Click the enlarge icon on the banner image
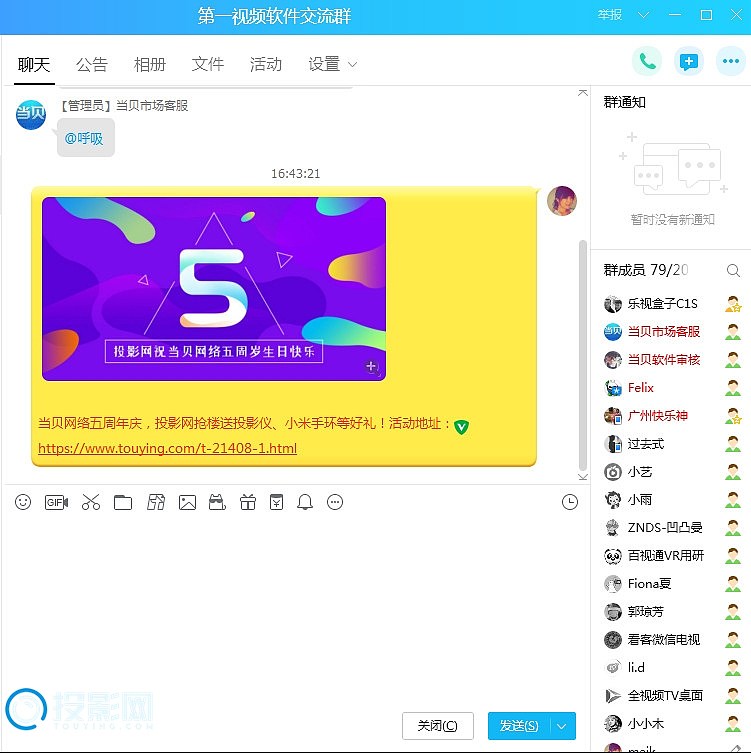Image resolution: width=751 pixels, height=753 pixels. coord(371,367)
